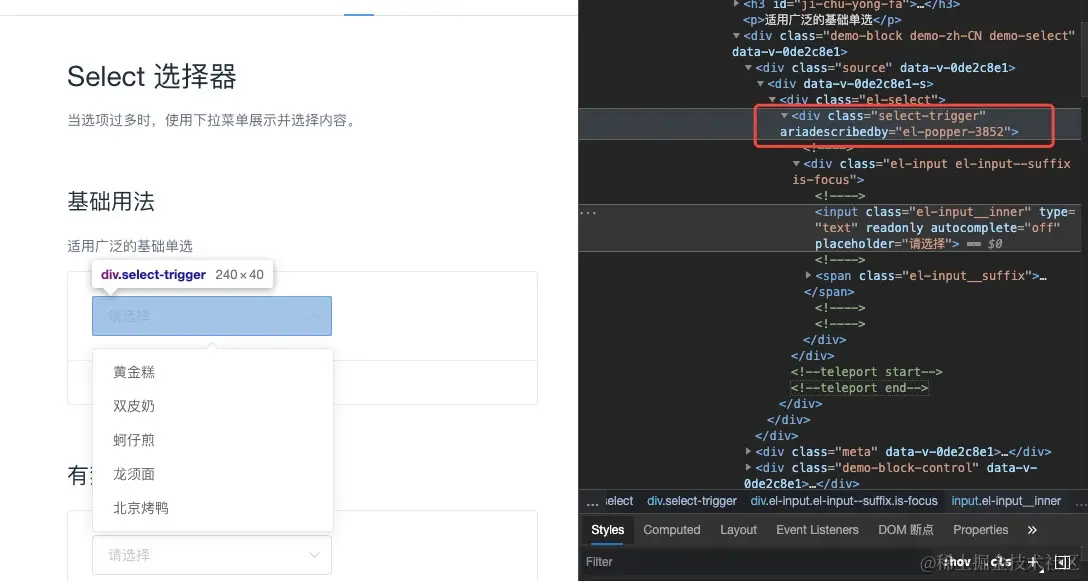
Task: Open the Properties tab
Action: pos(980,530)
